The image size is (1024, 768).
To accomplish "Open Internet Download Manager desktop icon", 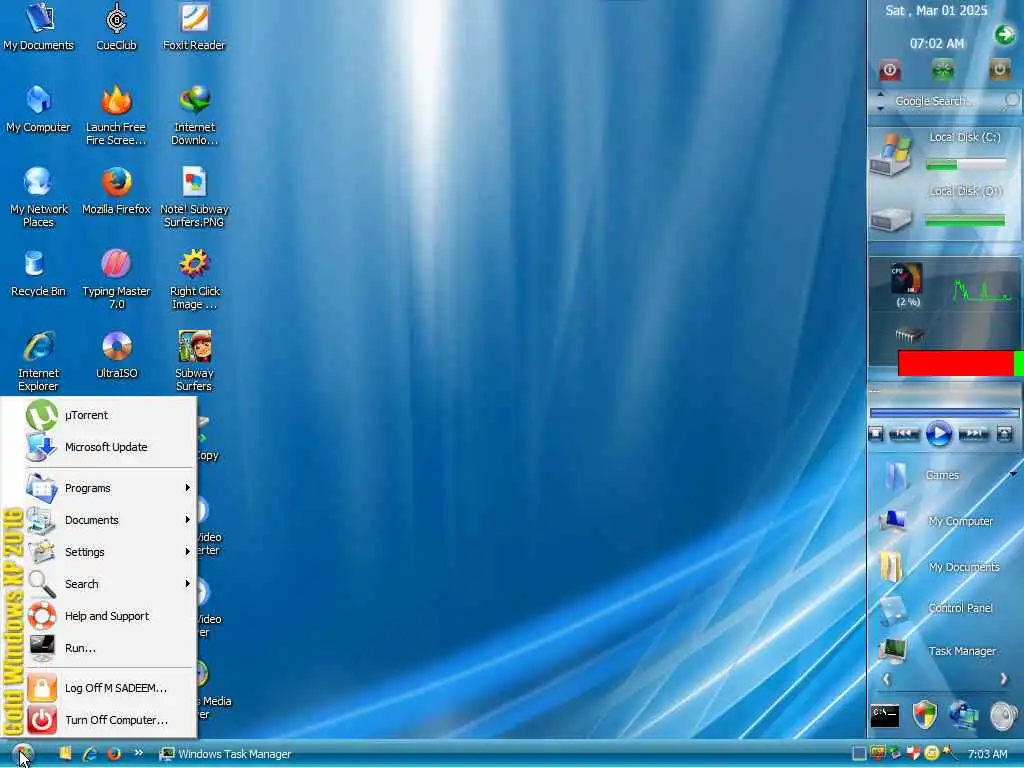I will point(195,116).
